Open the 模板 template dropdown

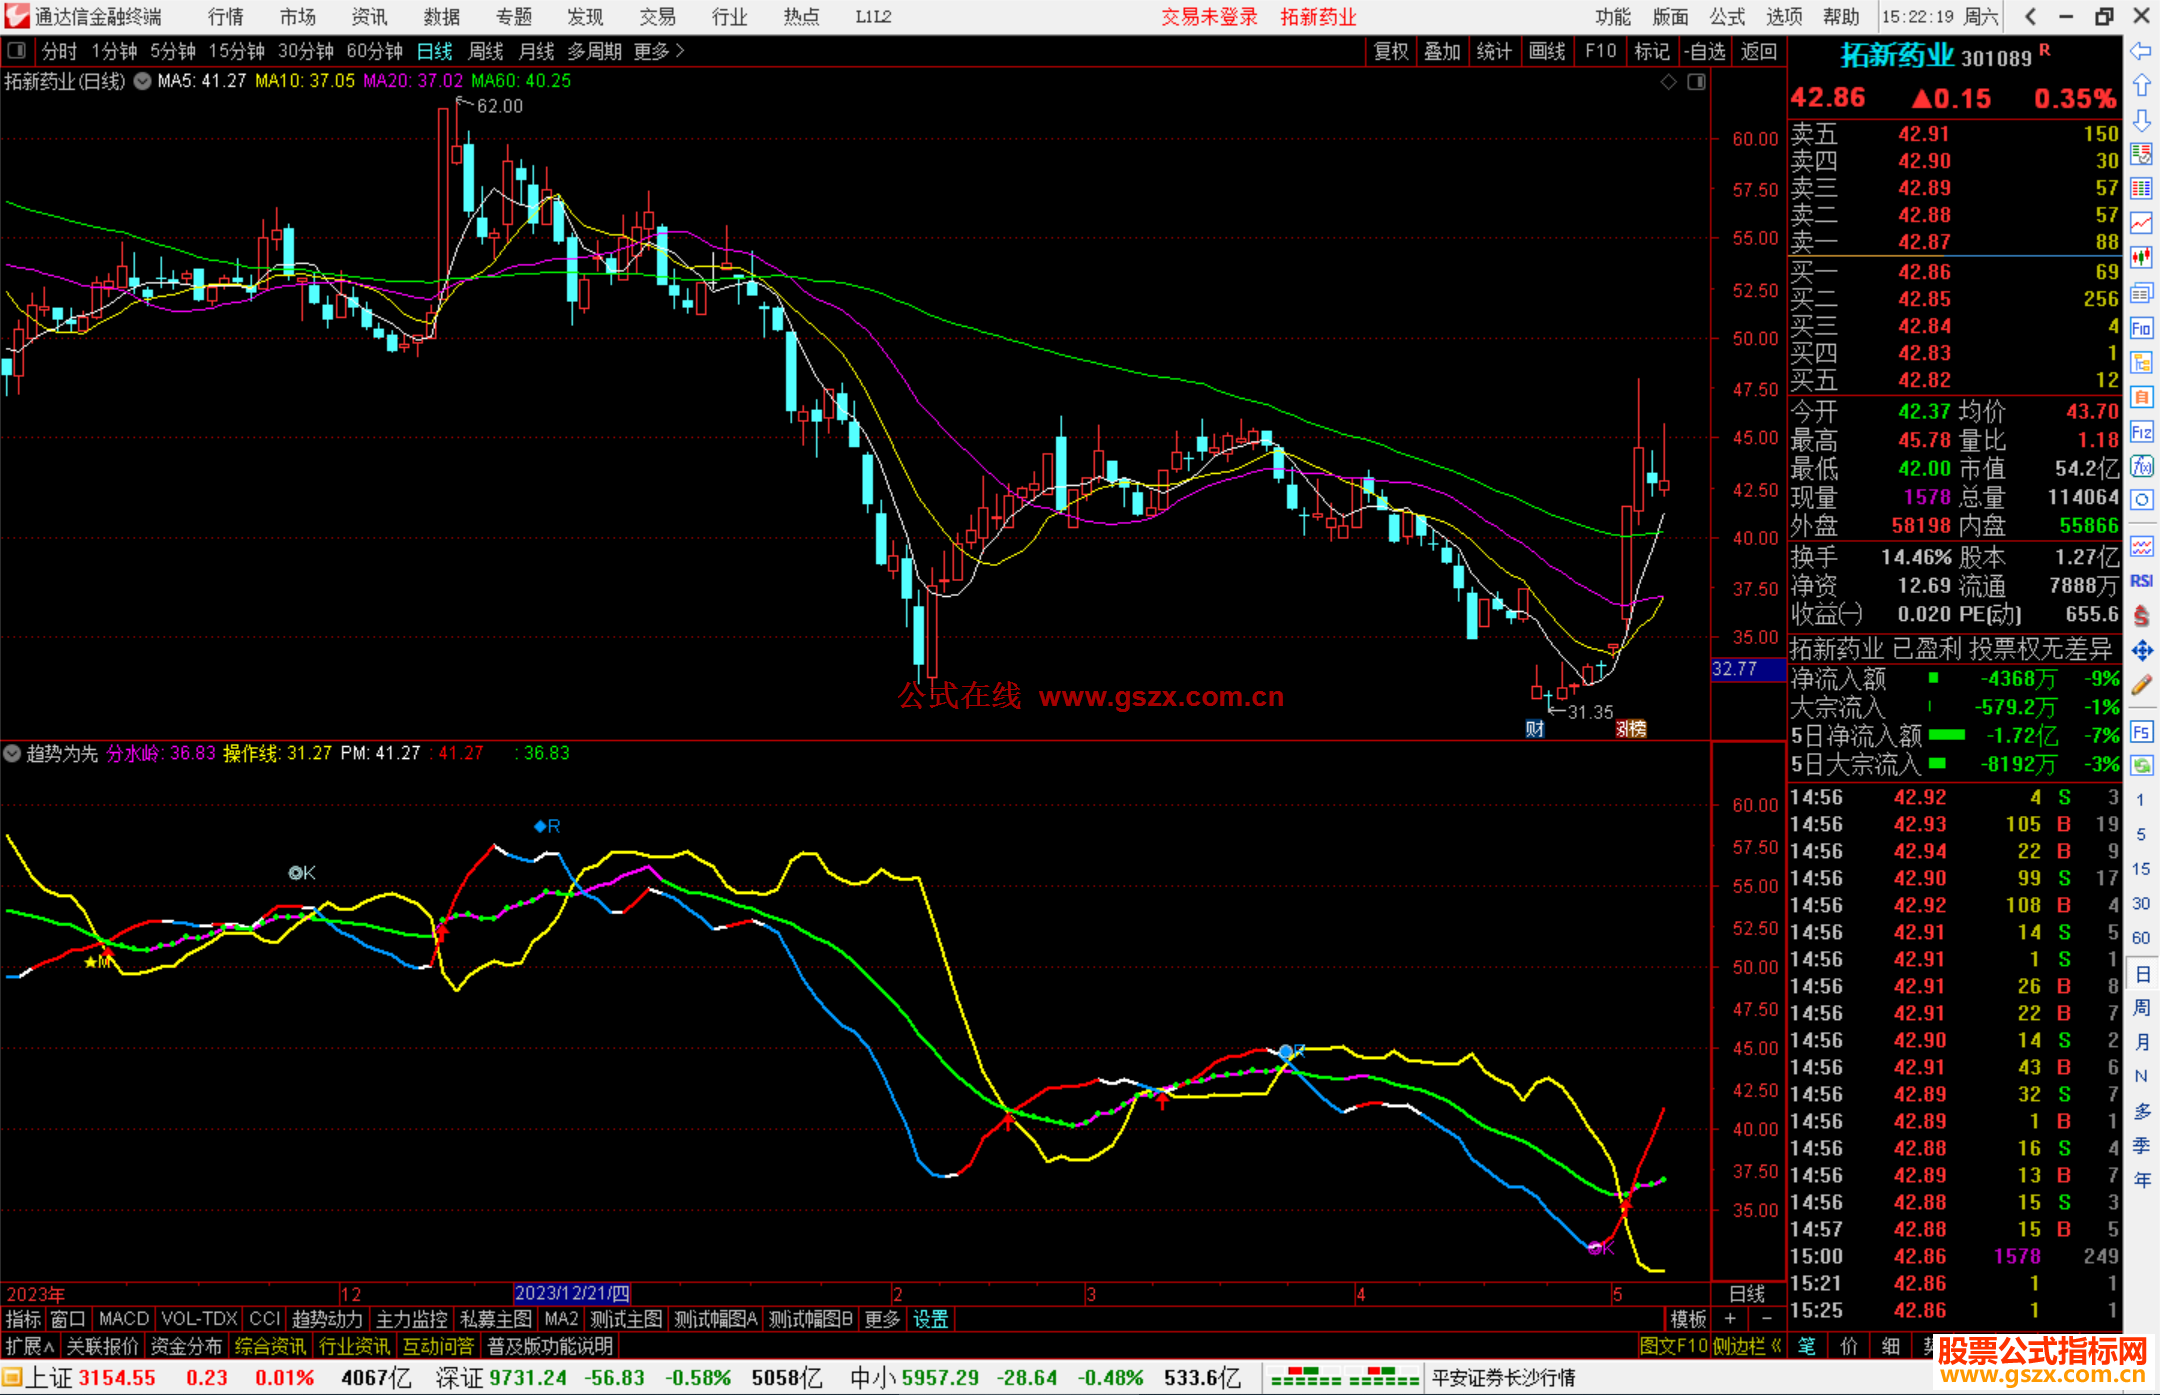click(x=1688, y=1319)
